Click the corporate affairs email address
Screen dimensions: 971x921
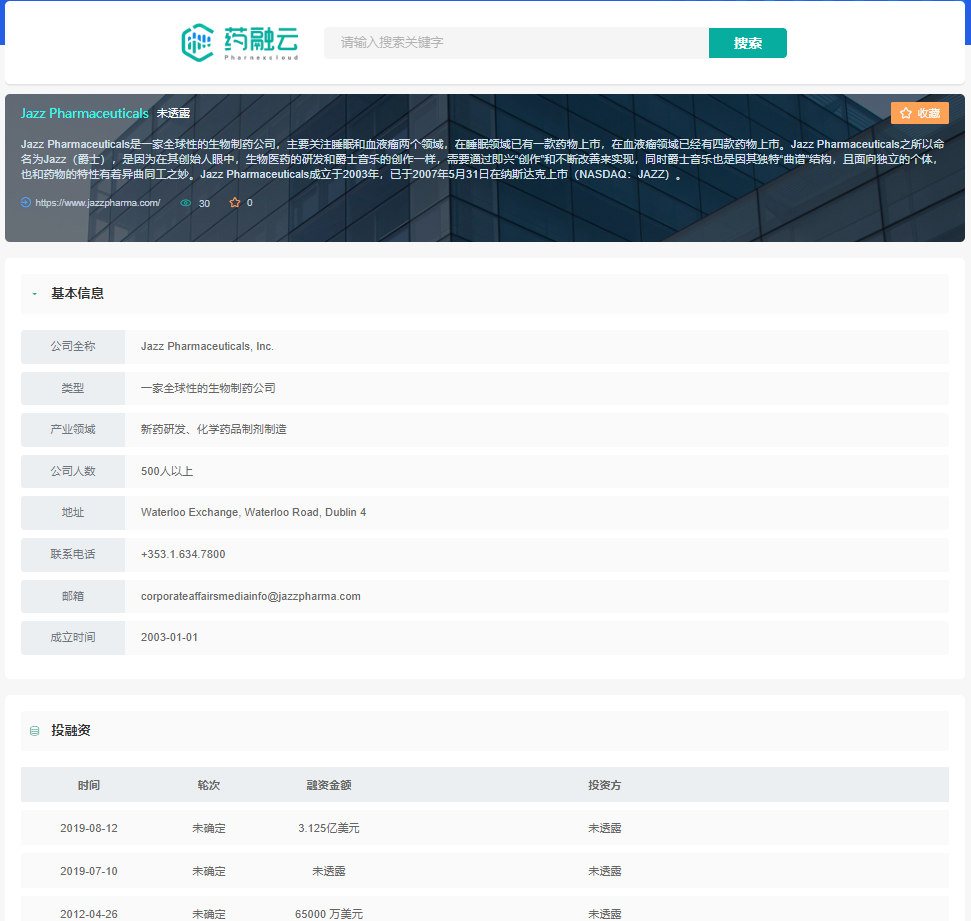(251, 596)
